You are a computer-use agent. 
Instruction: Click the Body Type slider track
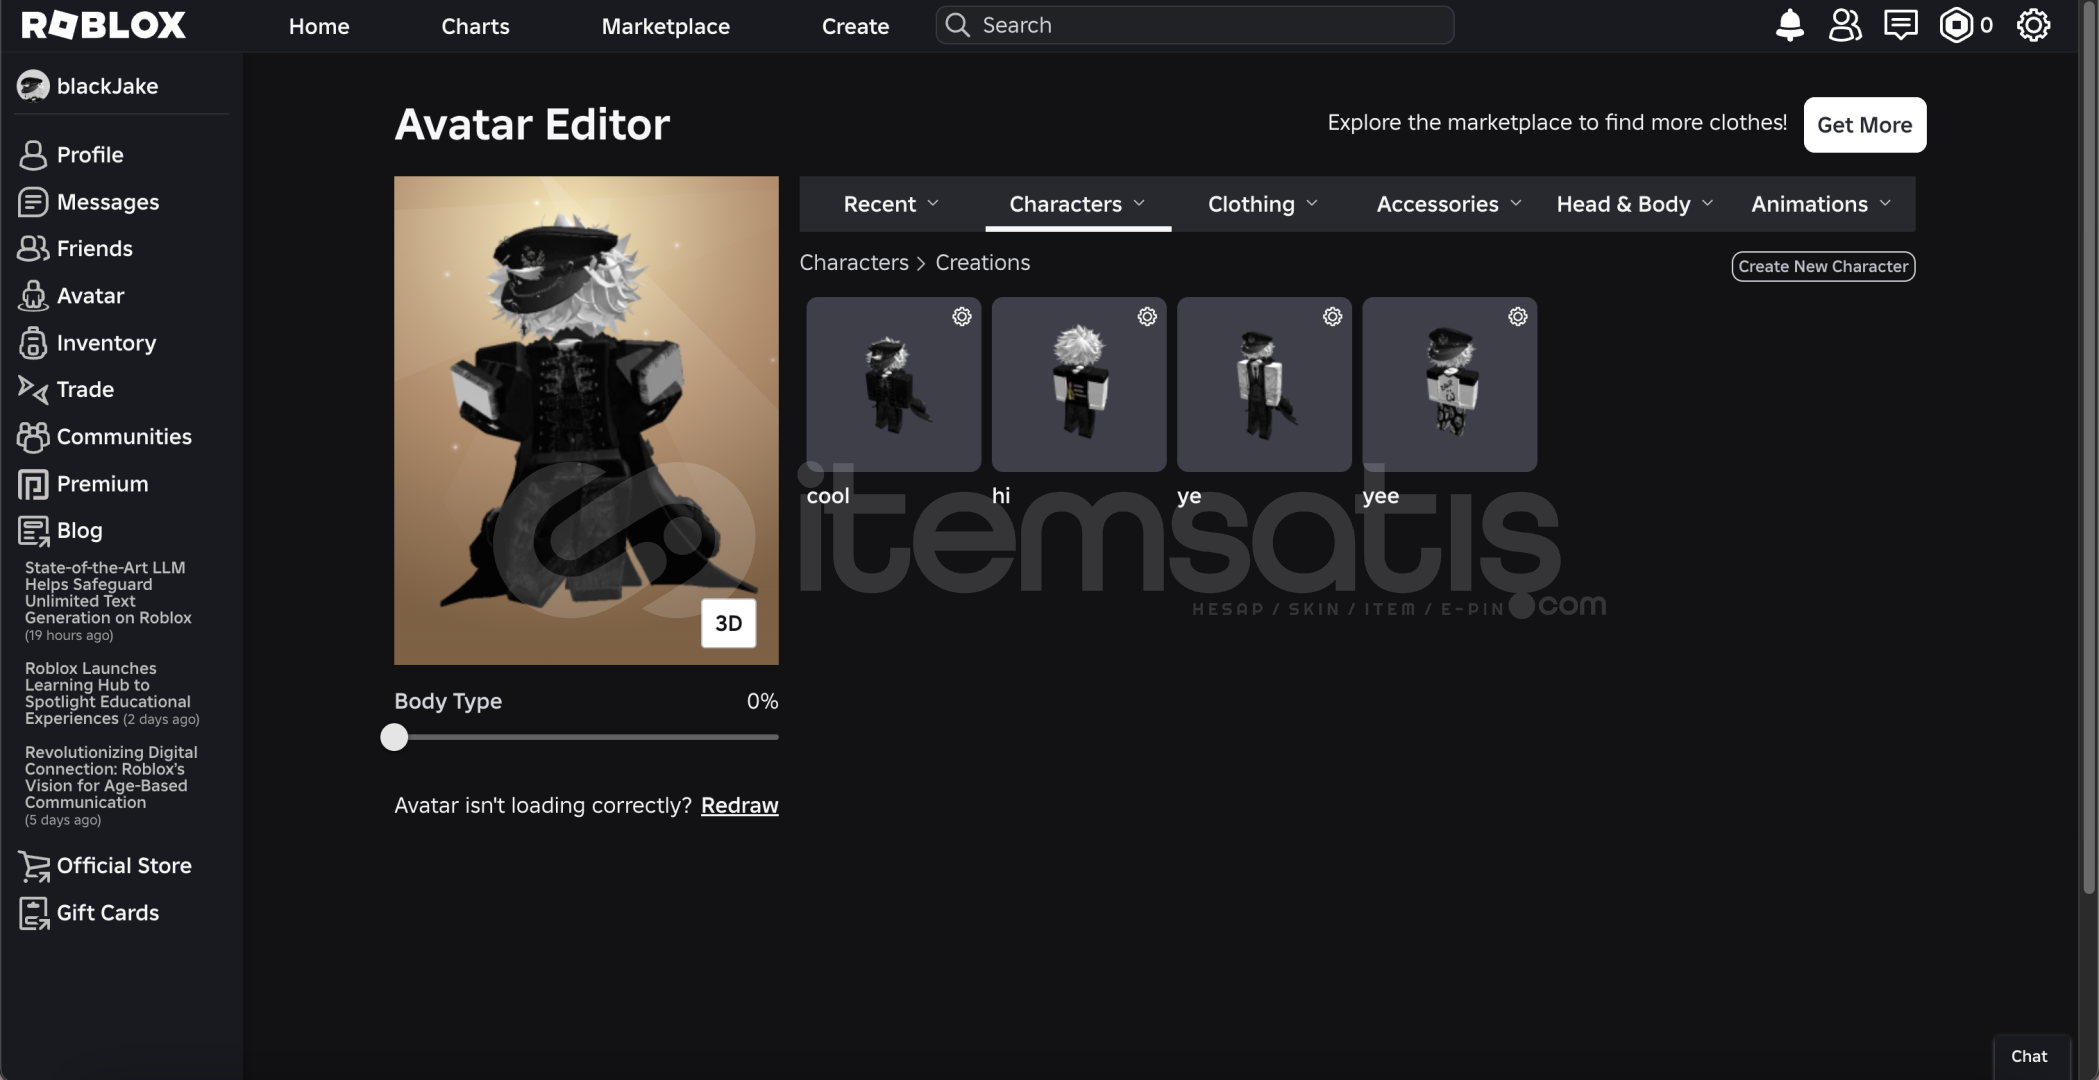[x=586, y=737]
